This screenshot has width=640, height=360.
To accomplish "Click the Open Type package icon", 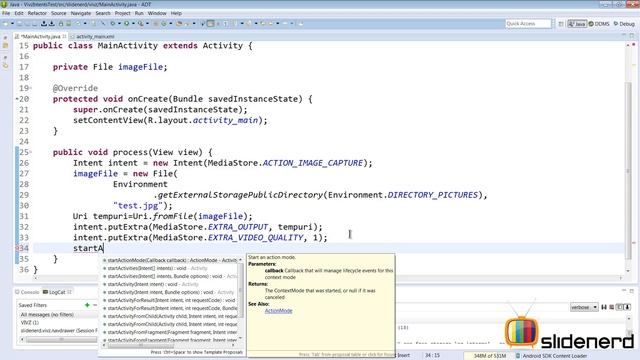I will point(179,24).
